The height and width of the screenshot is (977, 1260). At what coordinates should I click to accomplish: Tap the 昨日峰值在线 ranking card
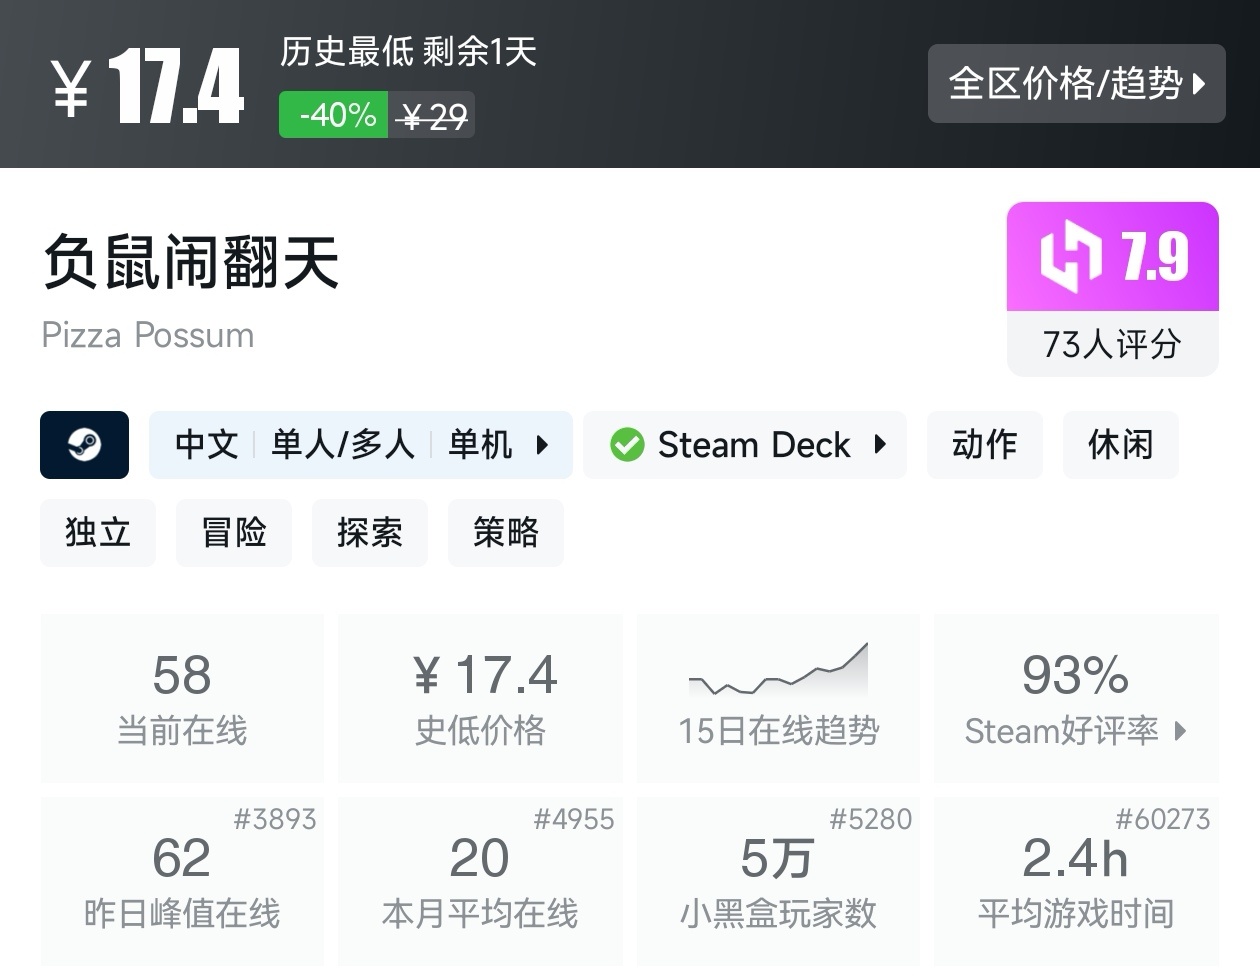click(x=182, y=880)
